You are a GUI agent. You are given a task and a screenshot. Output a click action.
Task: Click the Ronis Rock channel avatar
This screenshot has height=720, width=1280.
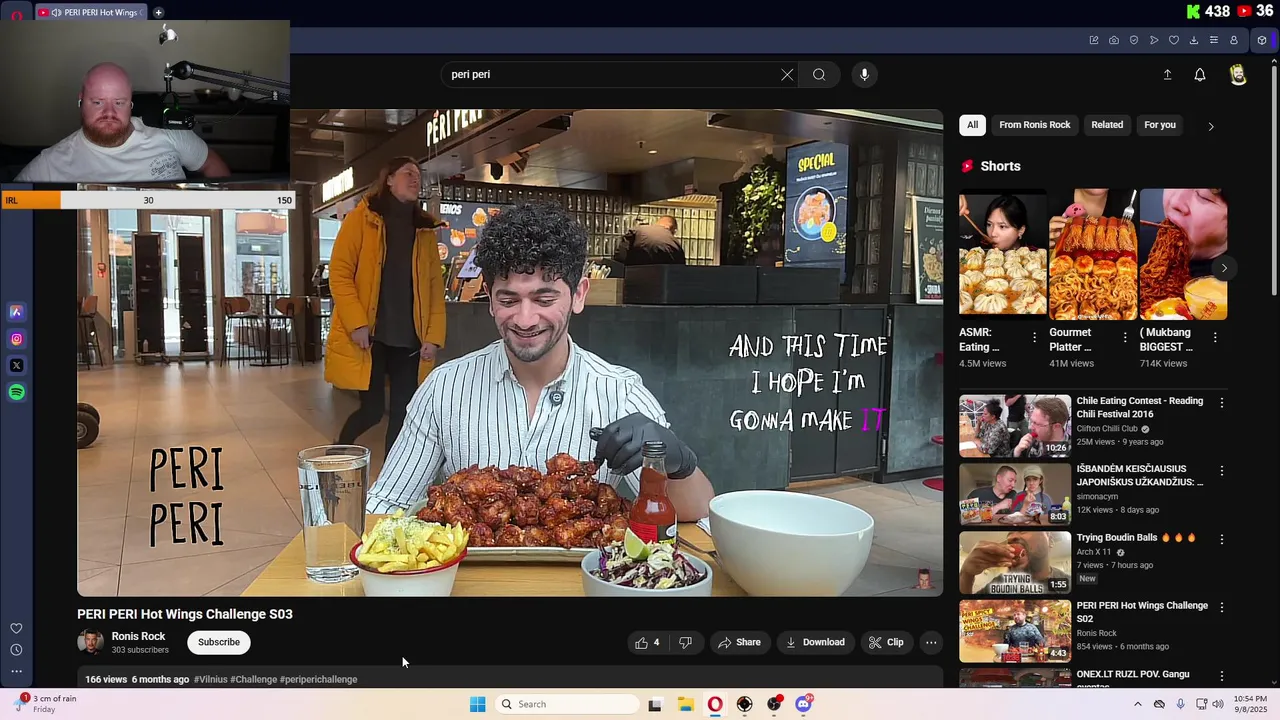[x=91, y=642]
